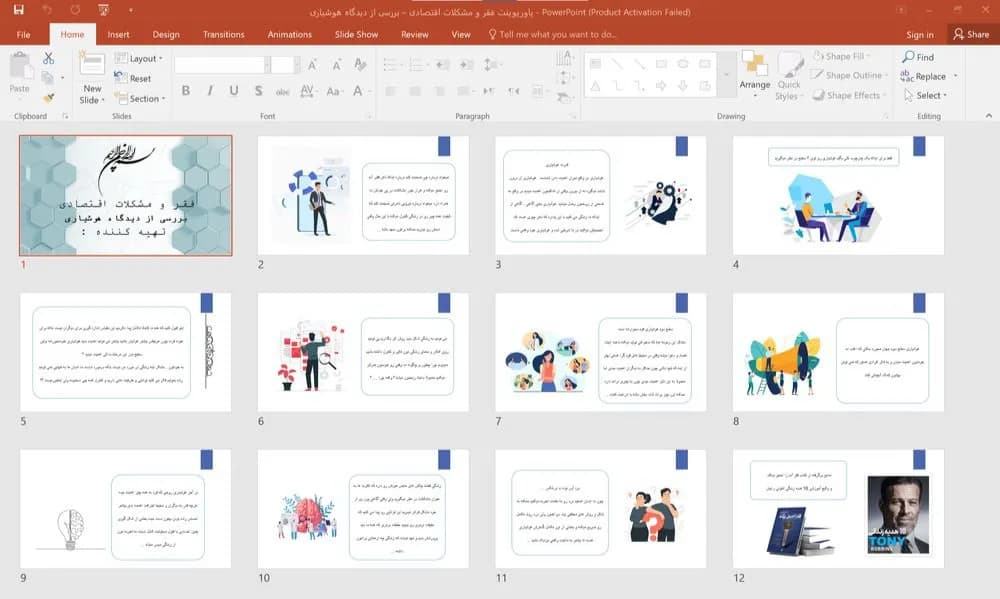The width and height of the screenshot is (1000, 599).
Task: Select slide 1 title thumbnail
Action: [x=126, y=195]
